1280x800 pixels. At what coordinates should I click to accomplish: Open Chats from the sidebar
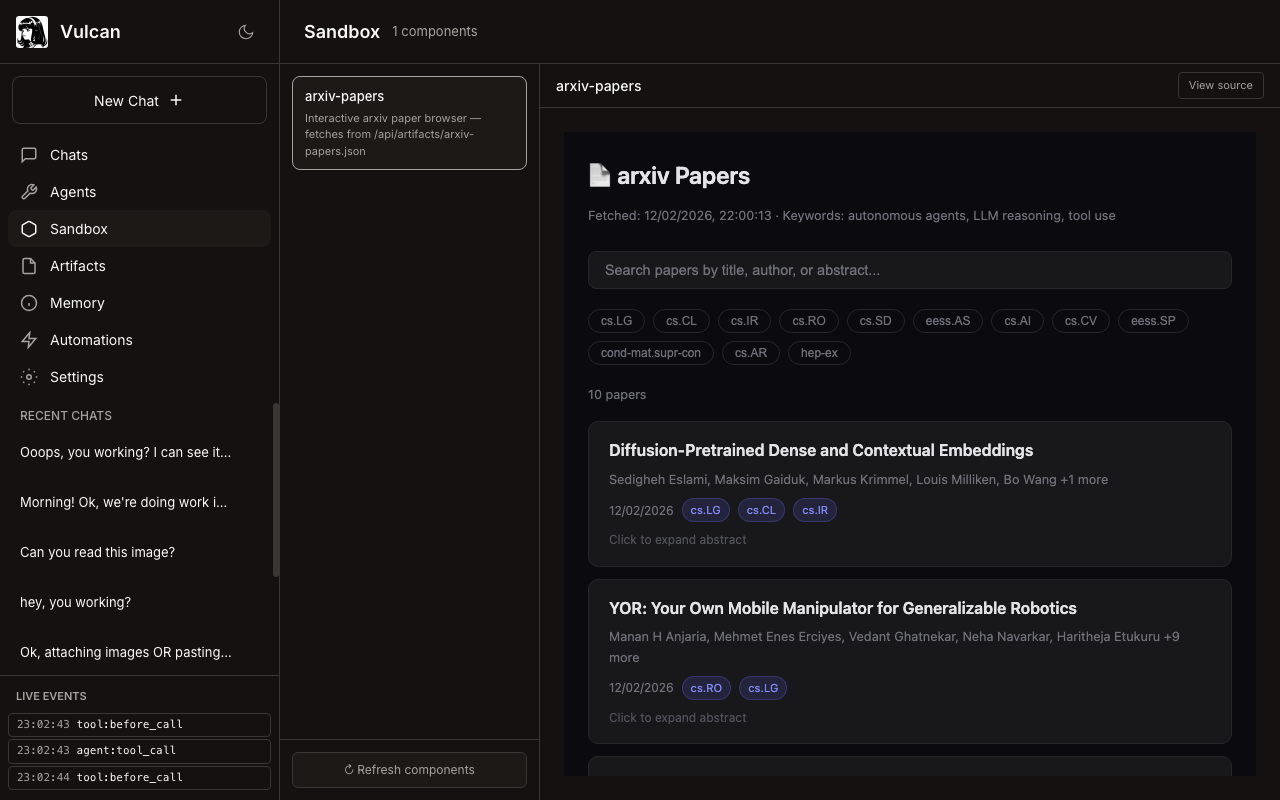pos(69,155)
